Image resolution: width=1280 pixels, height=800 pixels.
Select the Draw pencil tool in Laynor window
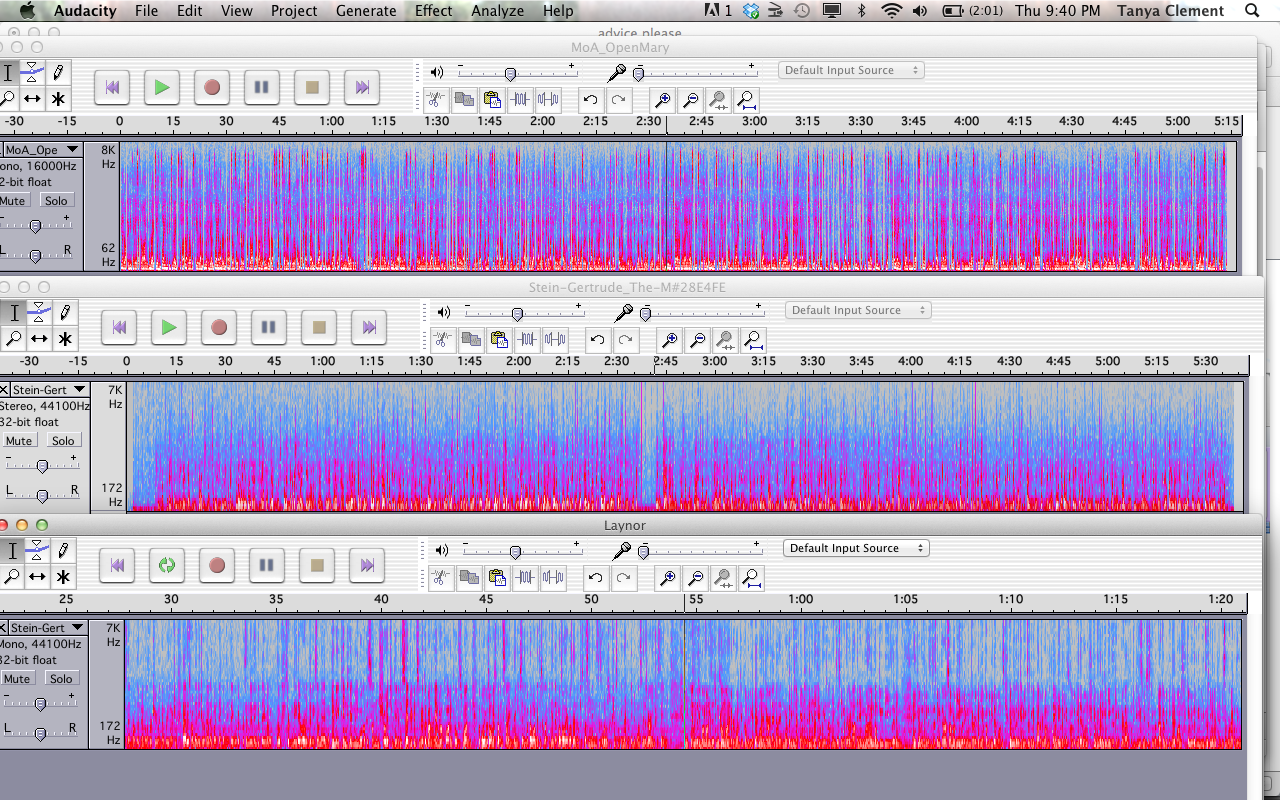(x=63, y=551)
